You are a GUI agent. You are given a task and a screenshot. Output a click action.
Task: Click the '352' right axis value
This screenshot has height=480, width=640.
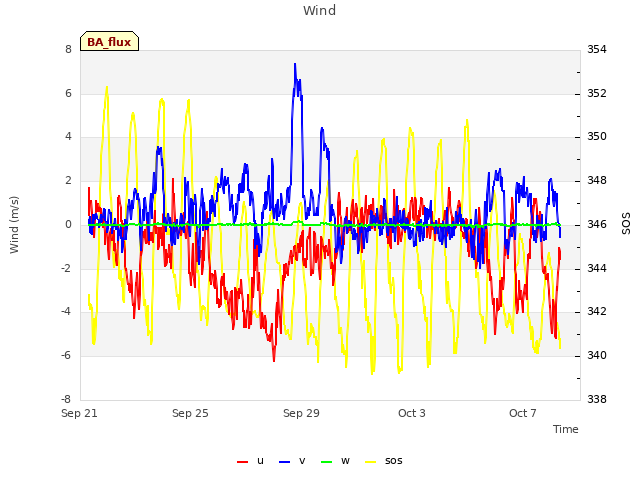[597, 93]
